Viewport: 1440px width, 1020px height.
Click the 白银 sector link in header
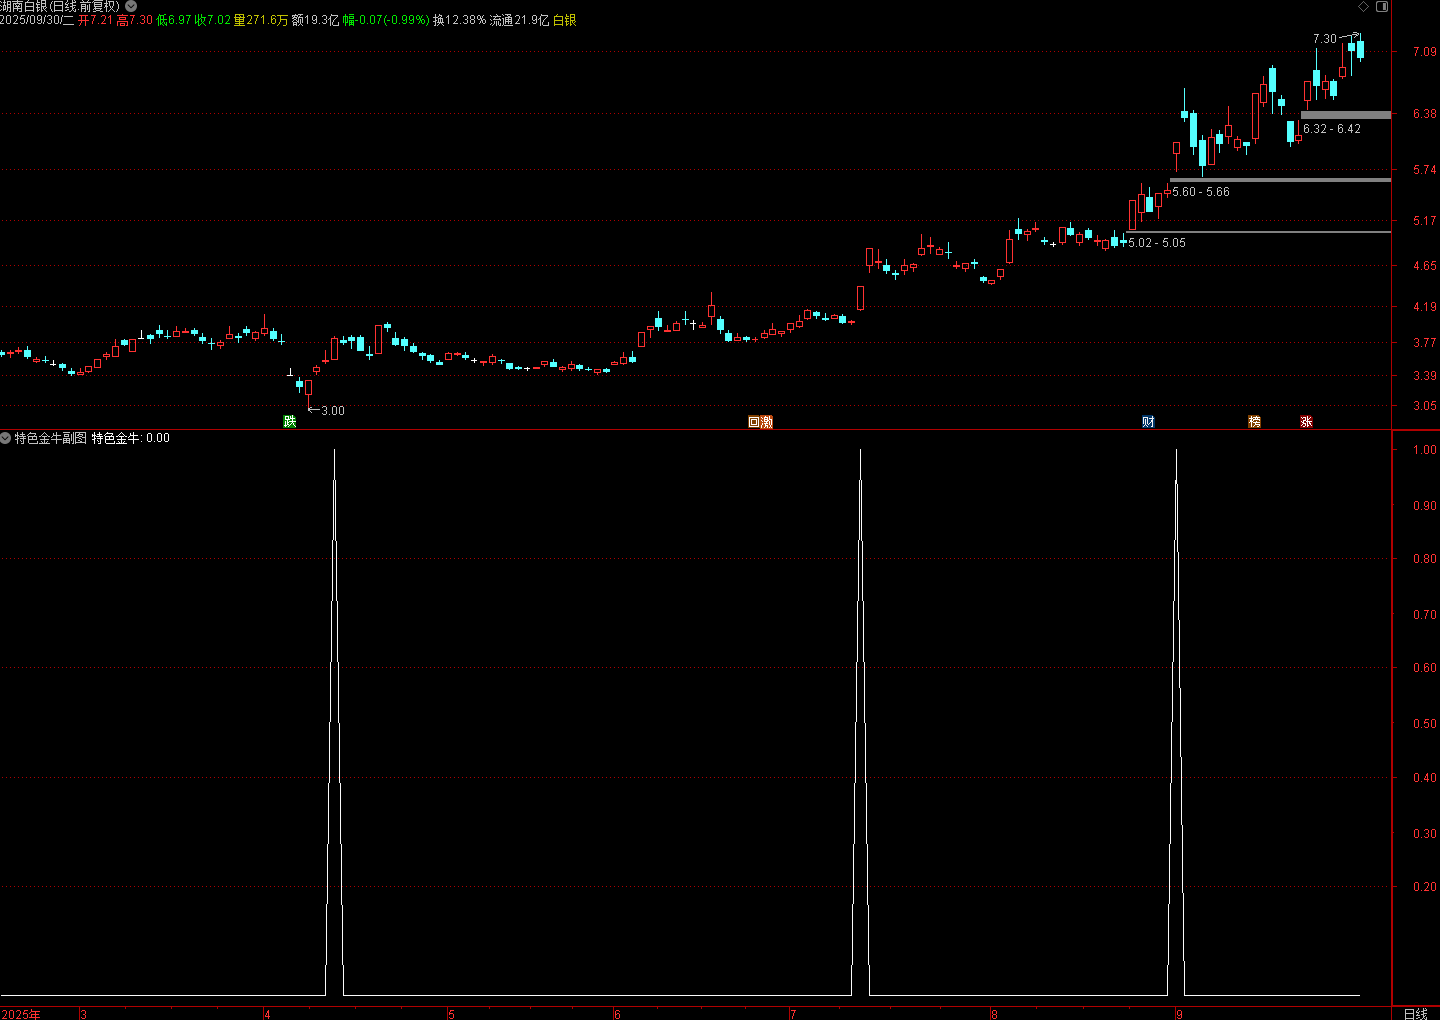point(565,20)
